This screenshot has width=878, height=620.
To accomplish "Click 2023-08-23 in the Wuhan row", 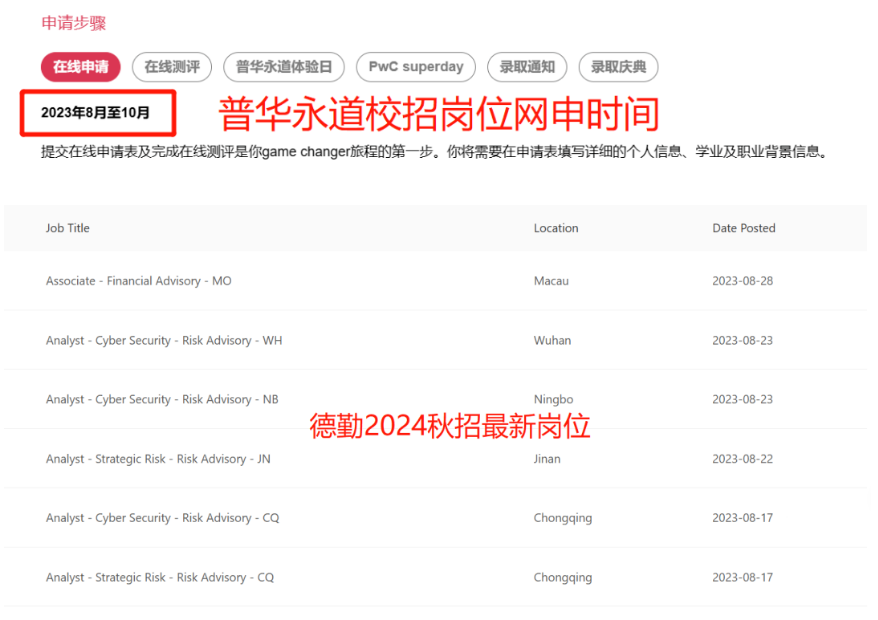I will click(742, 341).
